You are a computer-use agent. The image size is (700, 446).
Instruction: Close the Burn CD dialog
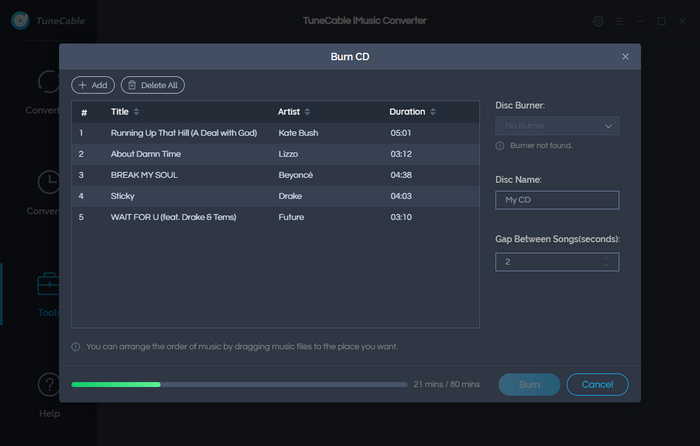click(626, 57)
